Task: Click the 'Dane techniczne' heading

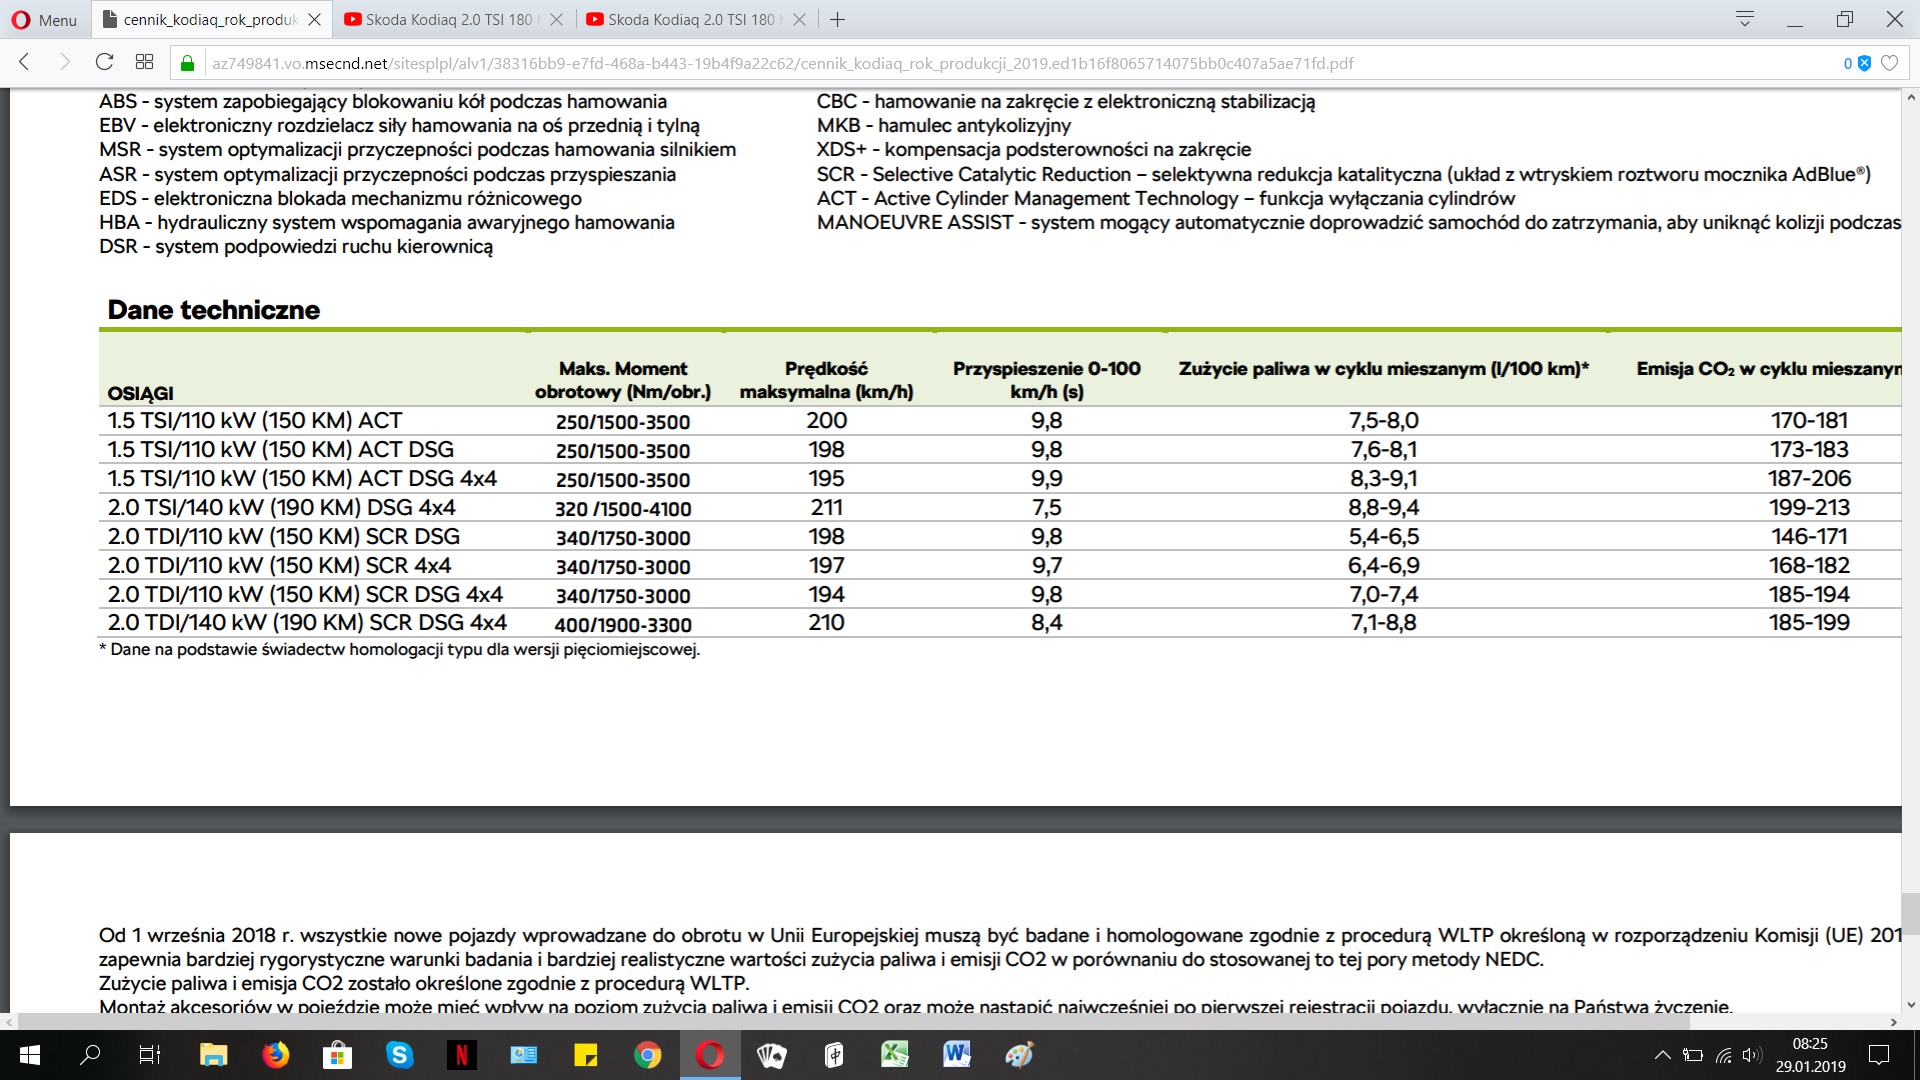Action: coord(213,310)
